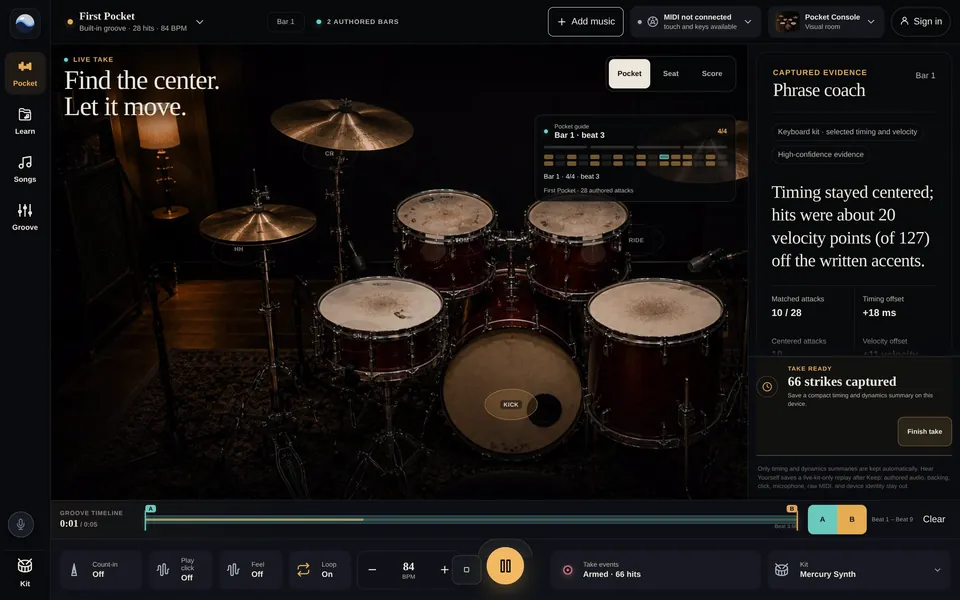
Task: Open the Learn sidebar section
Action: point(24,121)
